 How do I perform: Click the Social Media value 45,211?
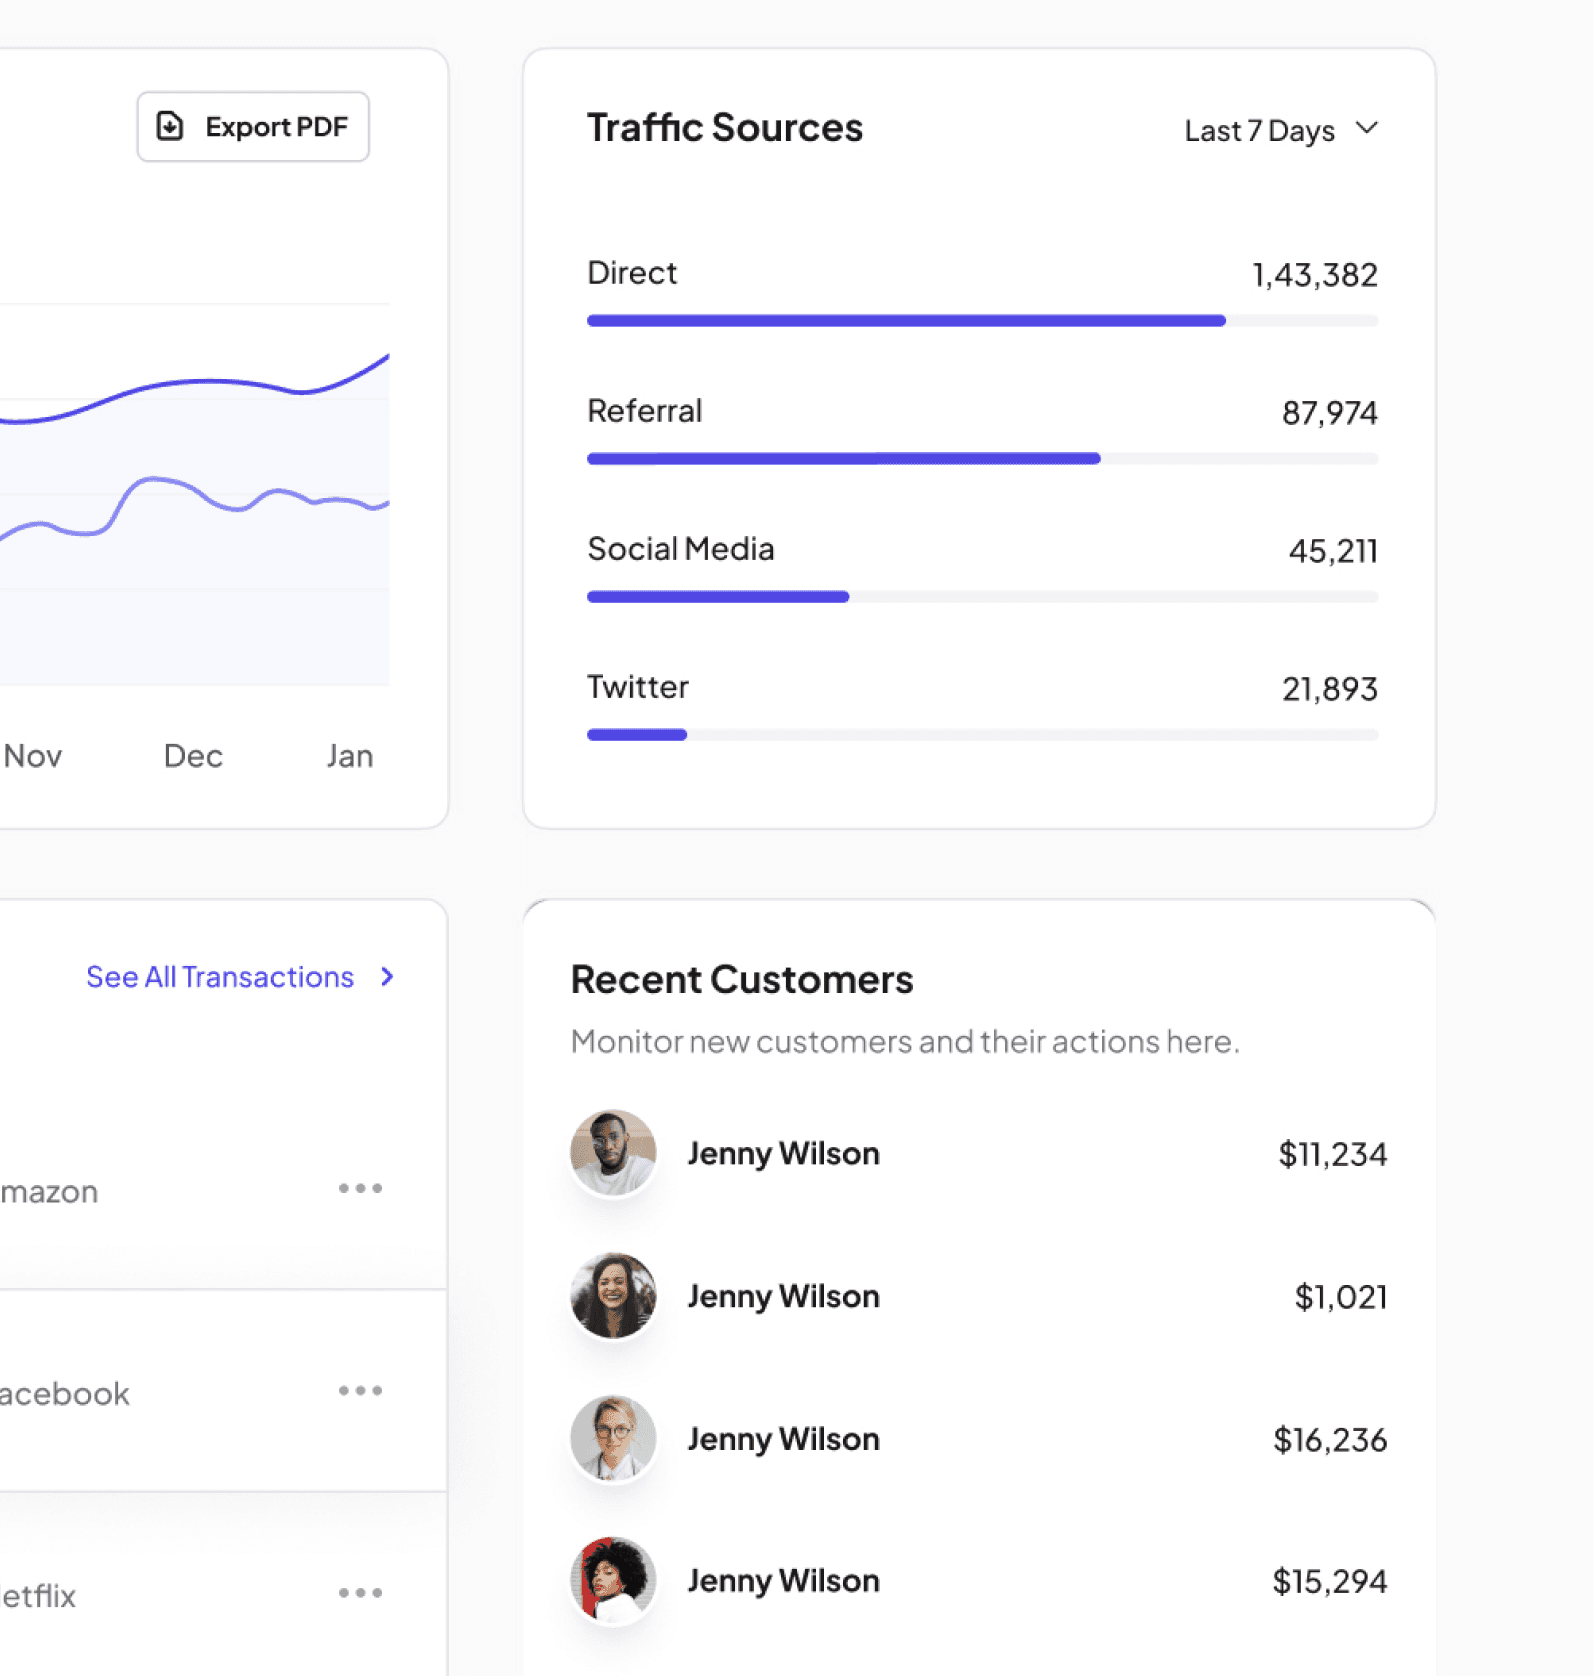[x=1333, y=551]
